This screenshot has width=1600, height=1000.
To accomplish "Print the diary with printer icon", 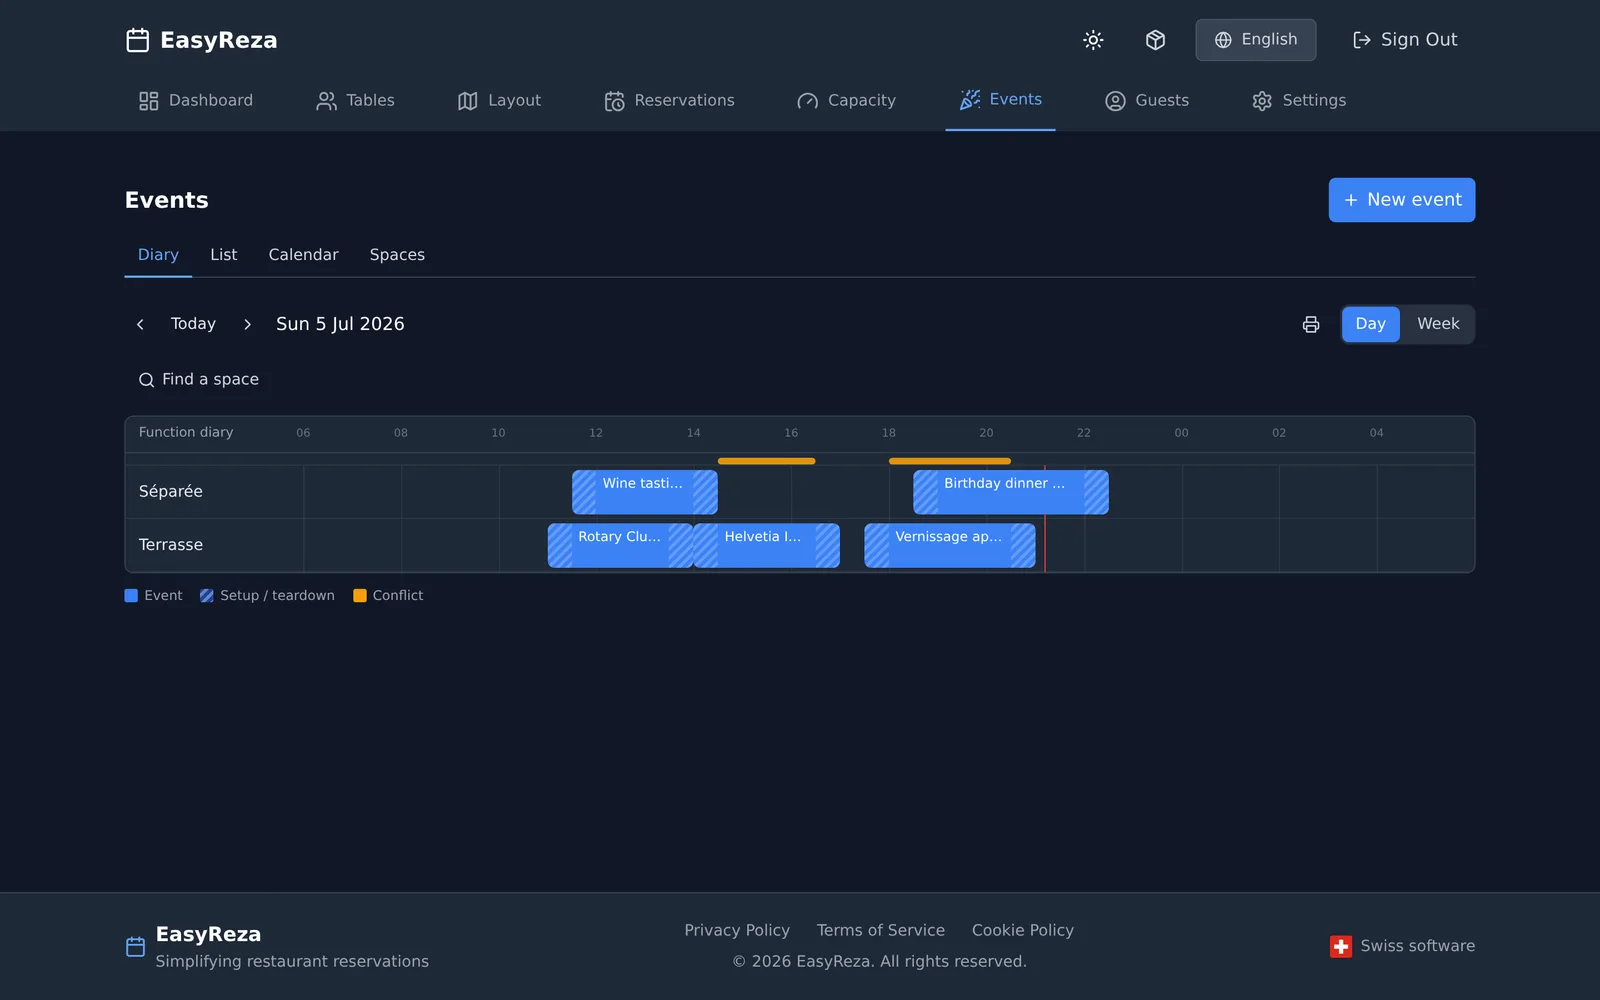I will (x=1311, y=324).
